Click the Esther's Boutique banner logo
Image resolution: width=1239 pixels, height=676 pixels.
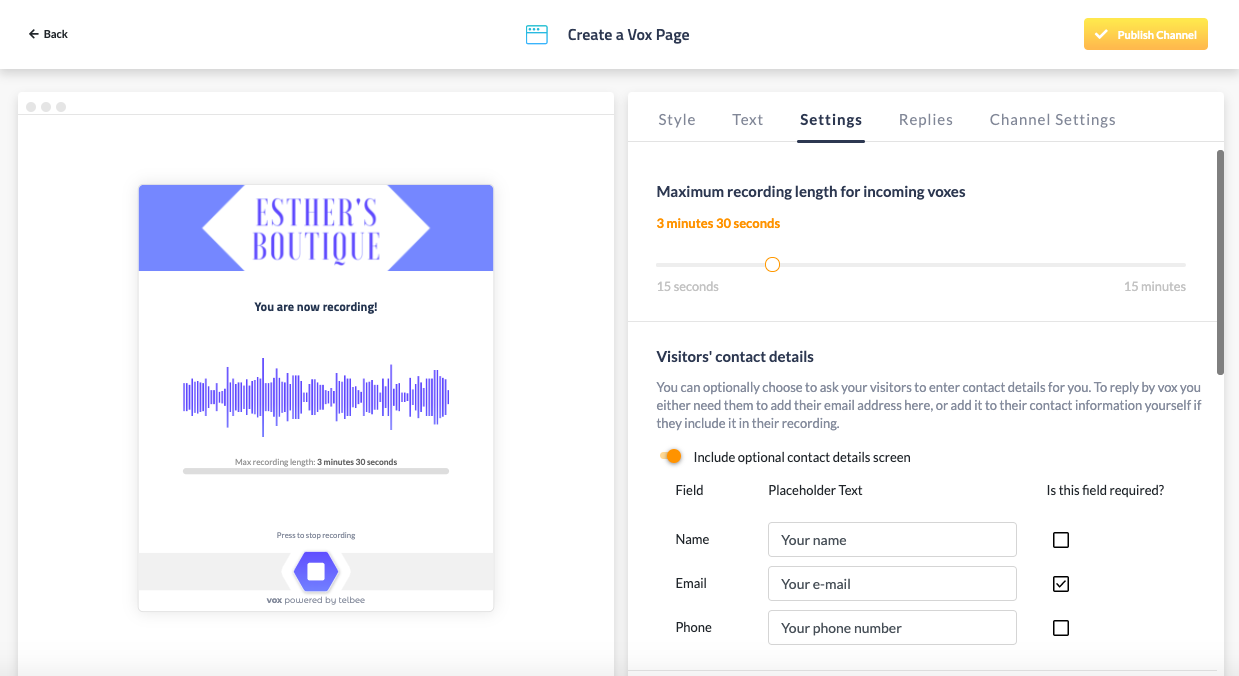click(x=316, y=228)
